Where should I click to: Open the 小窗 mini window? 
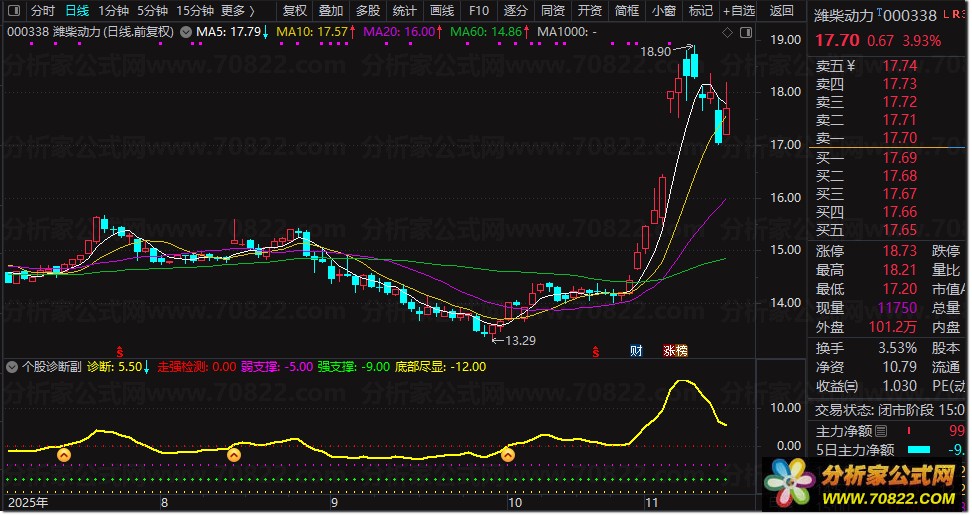[664, 11]
